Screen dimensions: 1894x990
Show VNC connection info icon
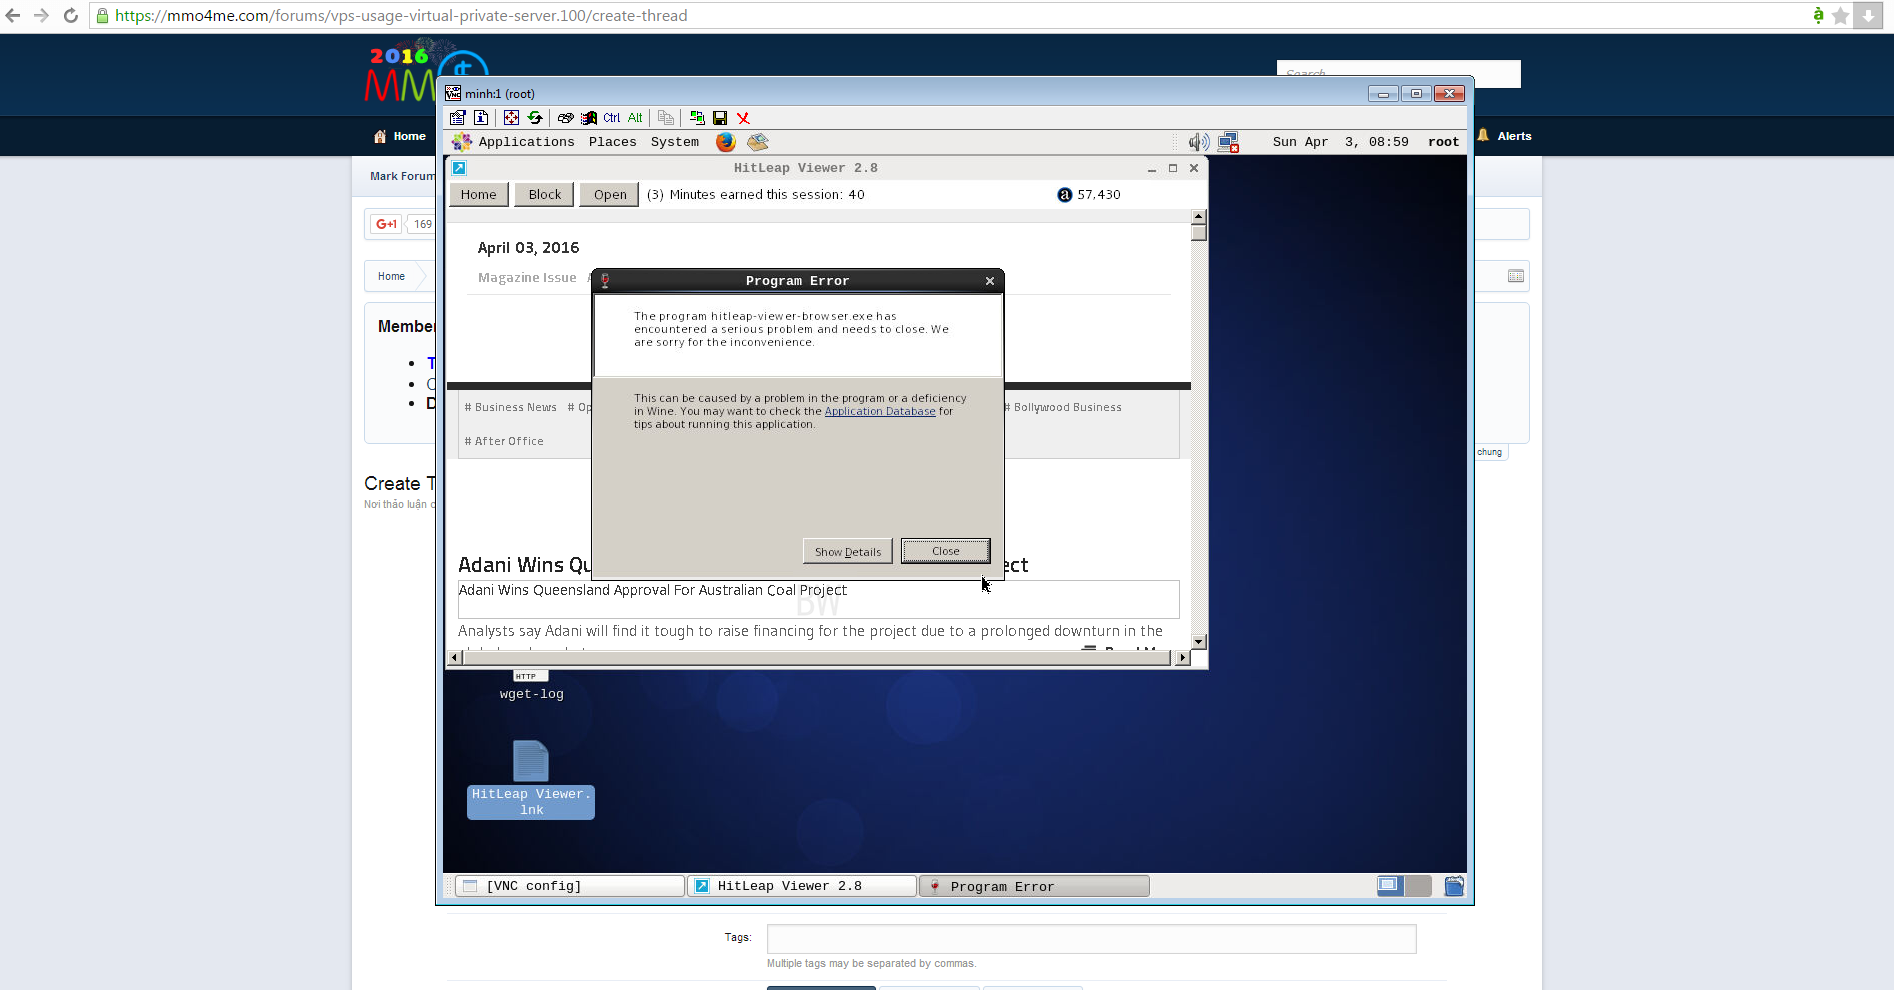(481, 118)
